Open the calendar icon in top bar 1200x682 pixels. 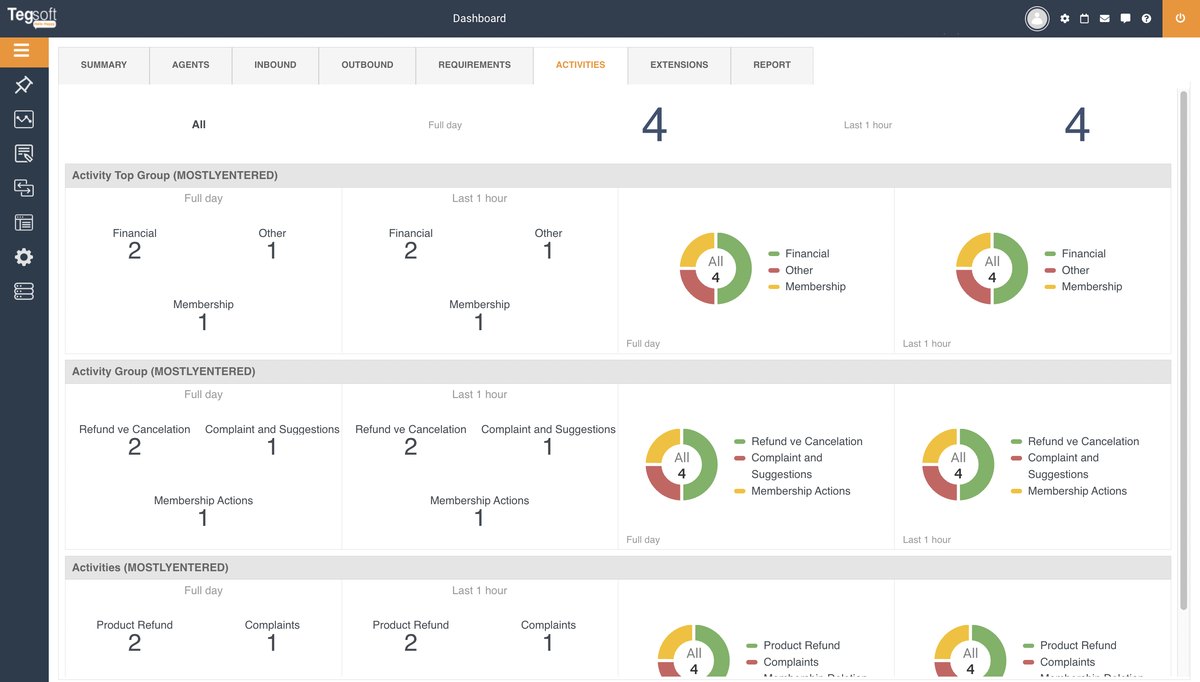(x=1085, y=18)
